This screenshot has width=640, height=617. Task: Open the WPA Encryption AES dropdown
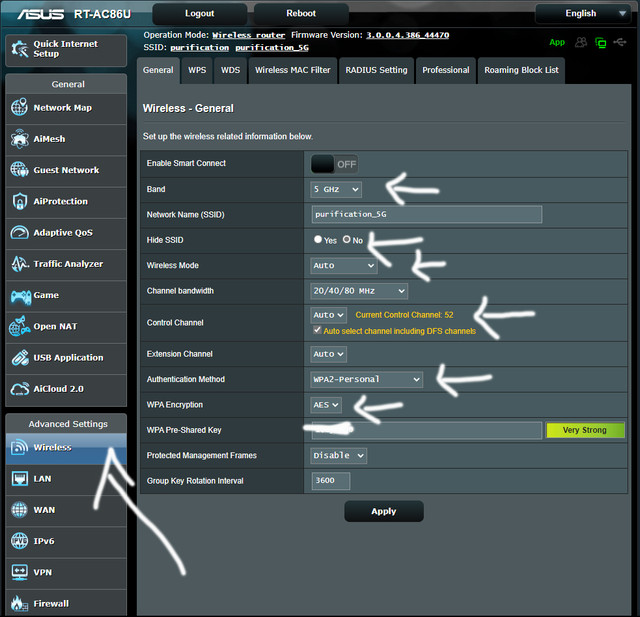326,405
